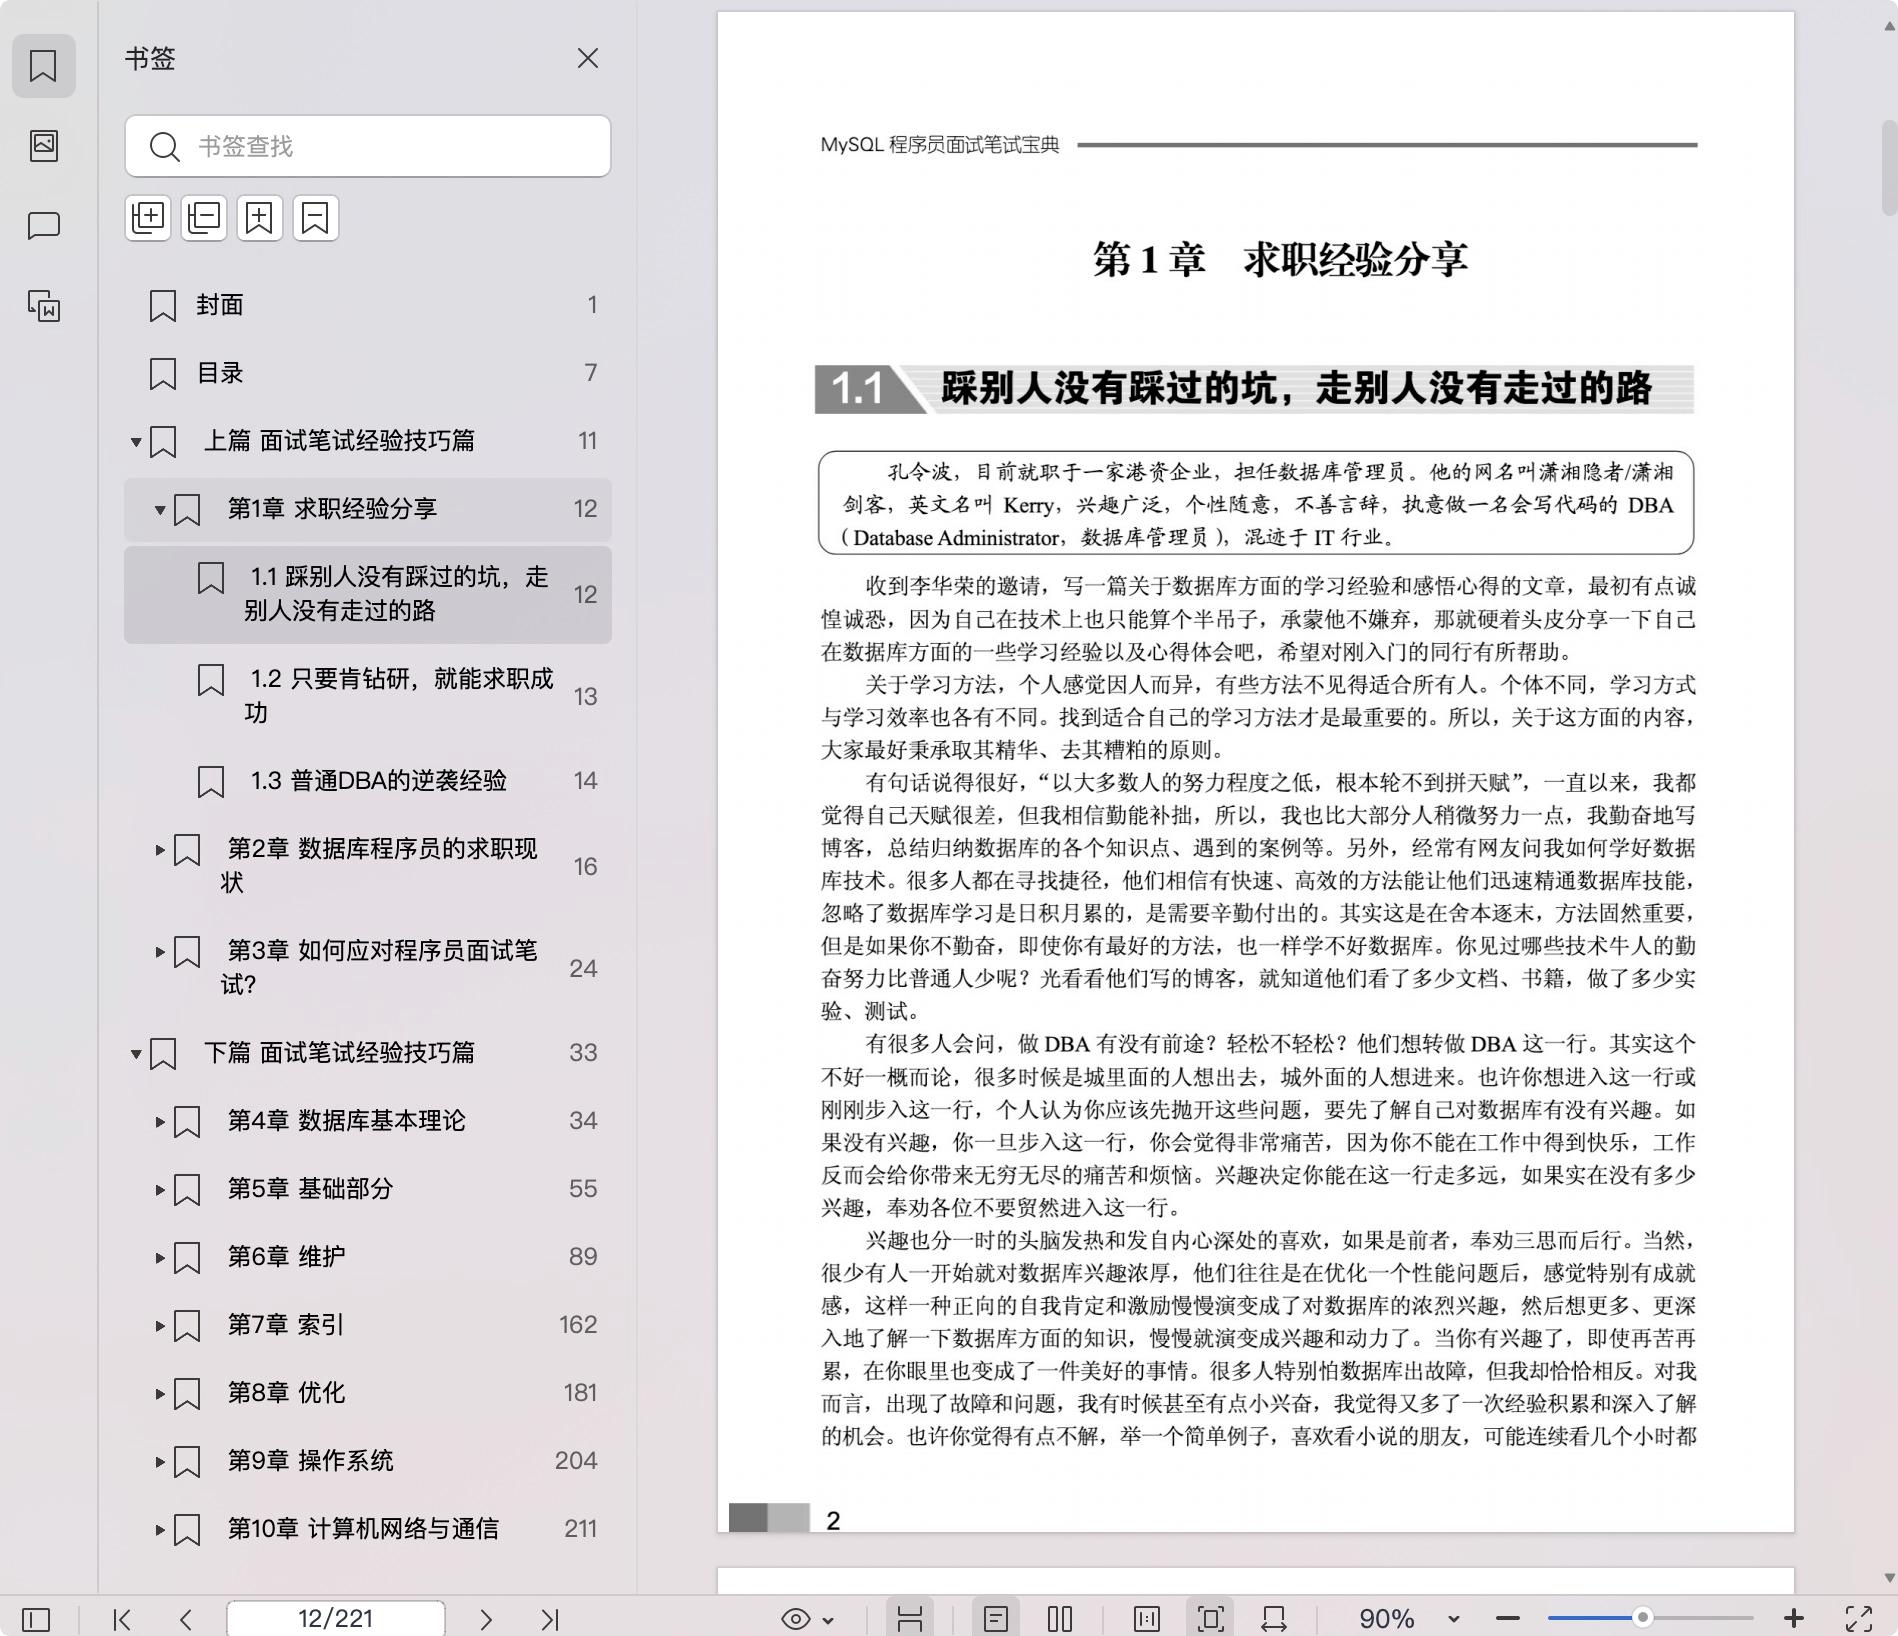
Task: Zoom in with the plus button
Action: tap(1794, 1618)
